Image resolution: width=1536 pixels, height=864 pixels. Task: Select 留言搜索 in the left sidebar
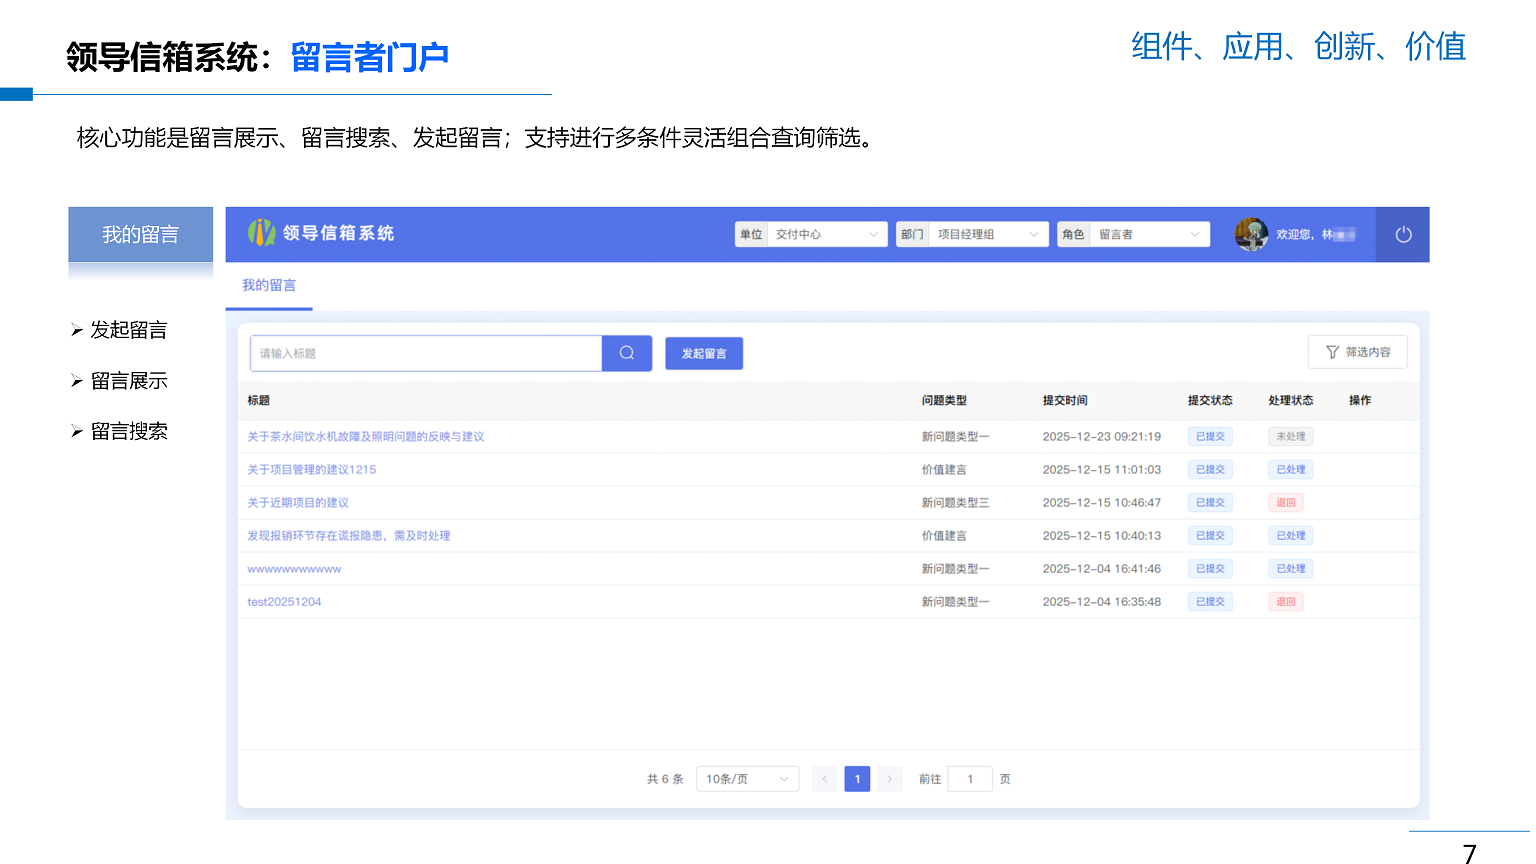click(130, 430)
